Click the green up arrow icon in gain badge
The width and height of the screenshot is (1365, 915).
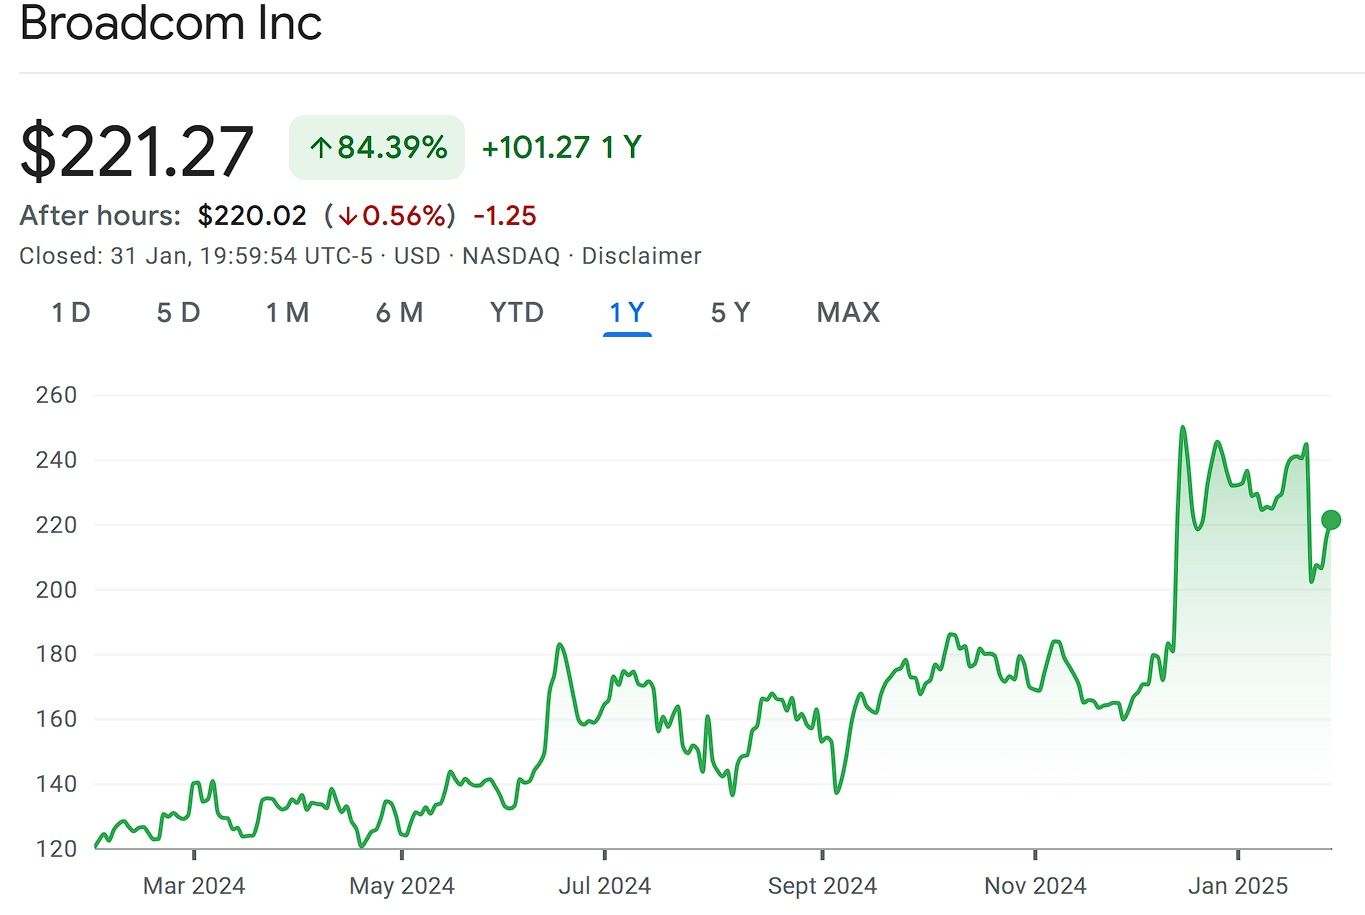click(320, 148)
